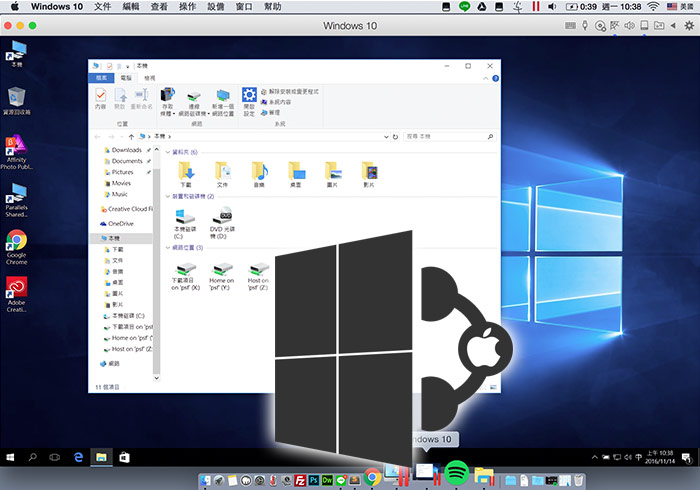Screen dimensions: 700x490
Task: Open Affinity Photo desktop shortcut
Action: tap(17, 152)
